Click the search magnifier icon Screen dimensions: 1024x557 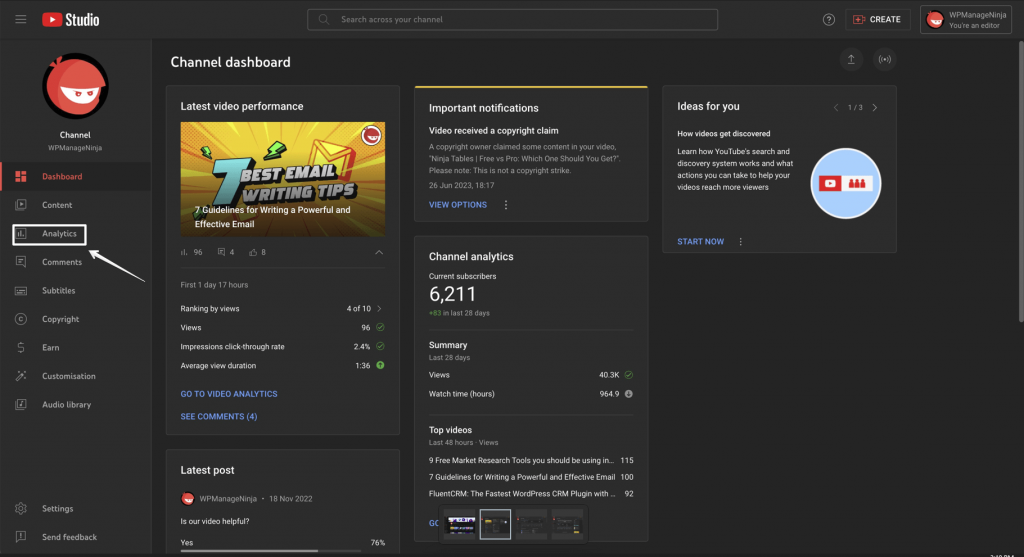coord(324,20)
